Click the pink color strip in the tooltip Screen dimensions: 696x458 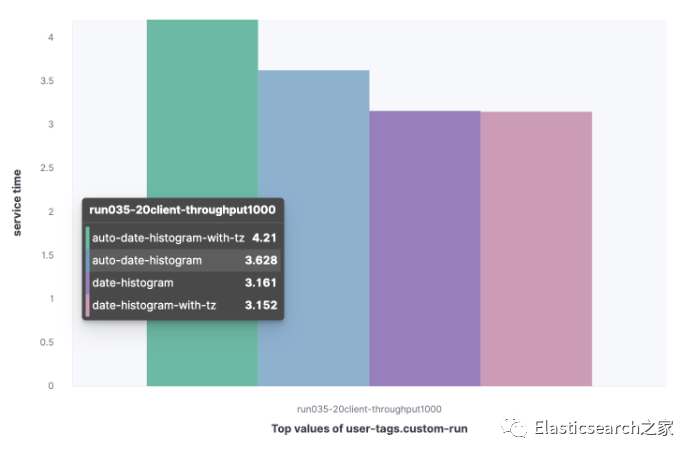pos(87,306)
